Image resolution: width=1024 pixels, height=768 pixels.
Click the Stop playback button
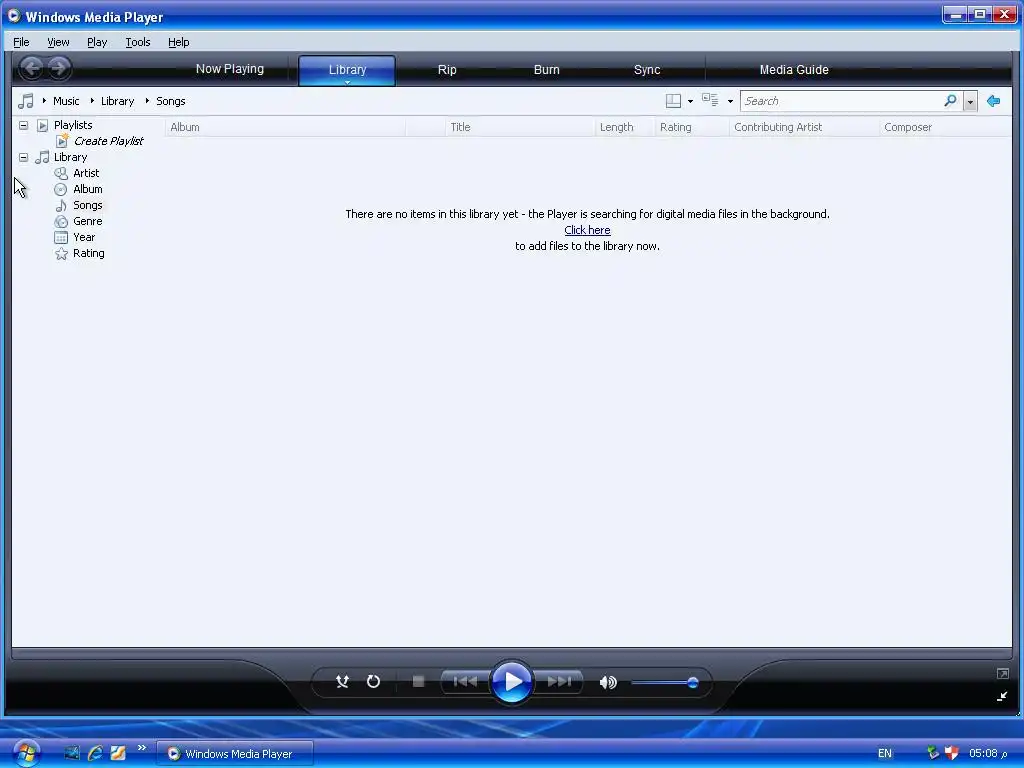[x=419, y=682]
